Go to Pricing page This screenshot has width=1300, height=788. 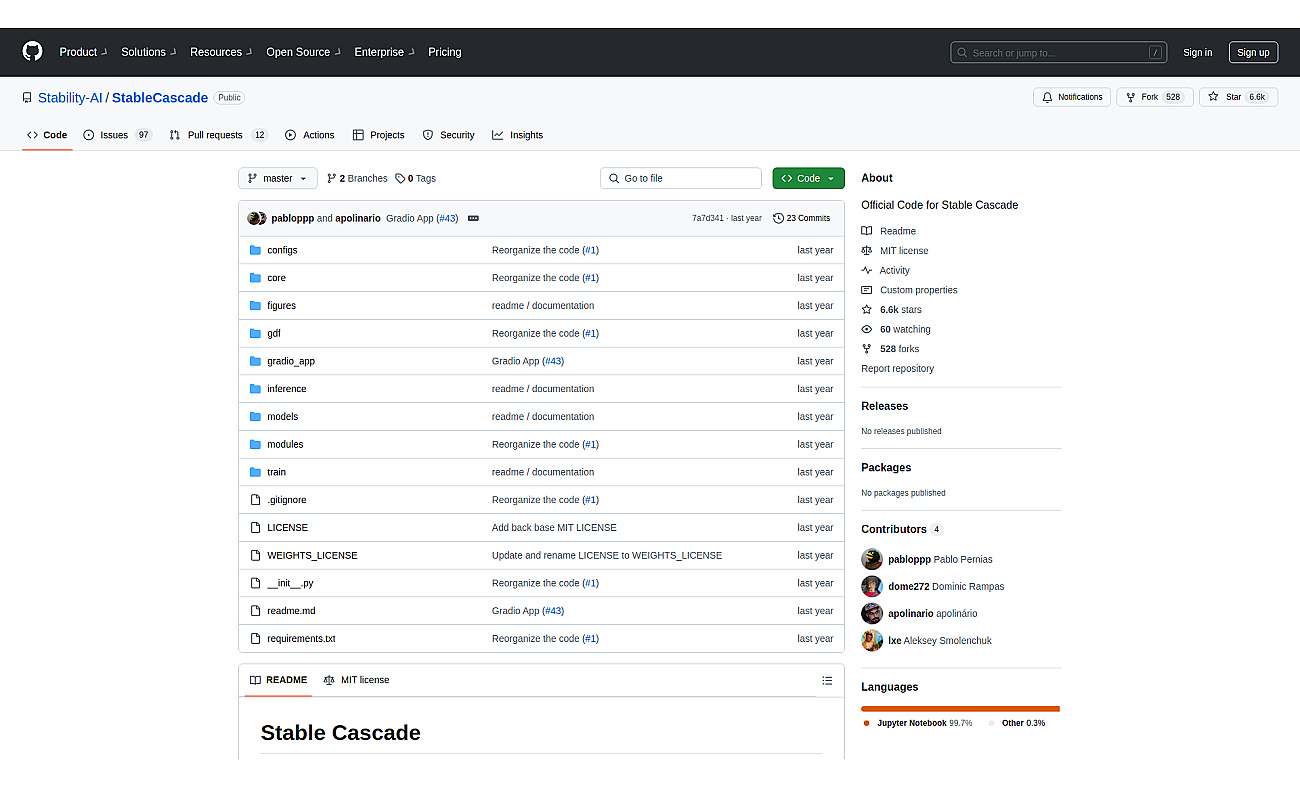445,52
